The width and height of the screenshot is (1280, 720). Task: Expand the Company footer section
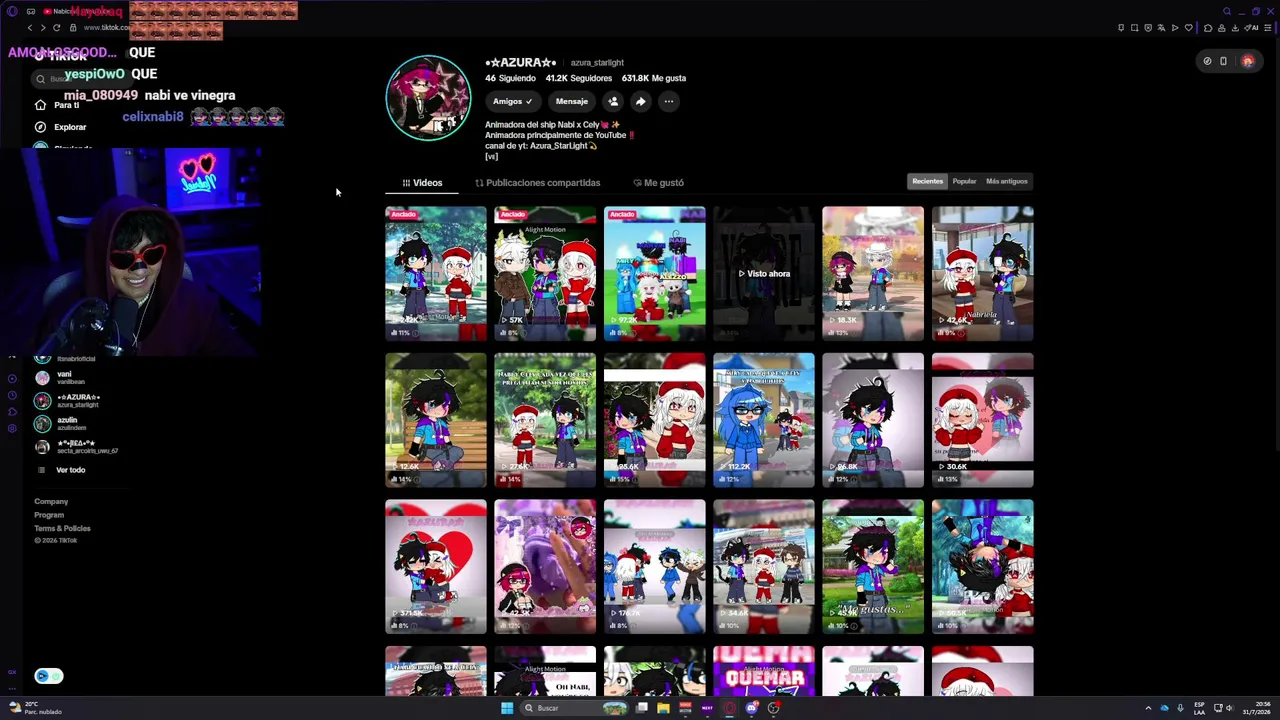point(51,502)
